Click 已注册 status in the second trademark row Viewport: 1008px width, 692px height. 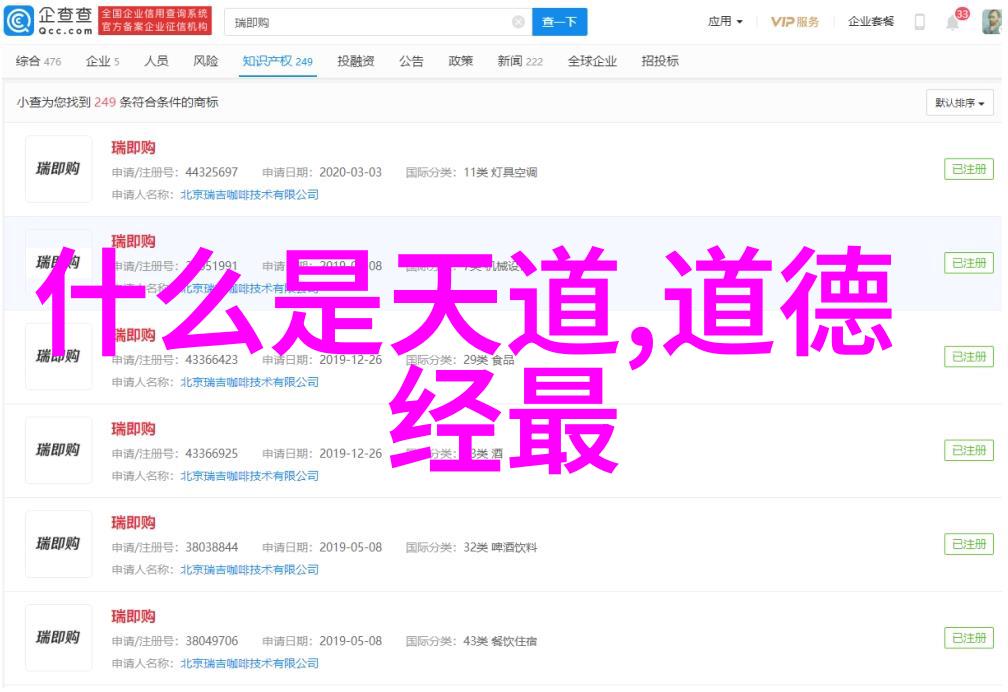coord(969,263)
